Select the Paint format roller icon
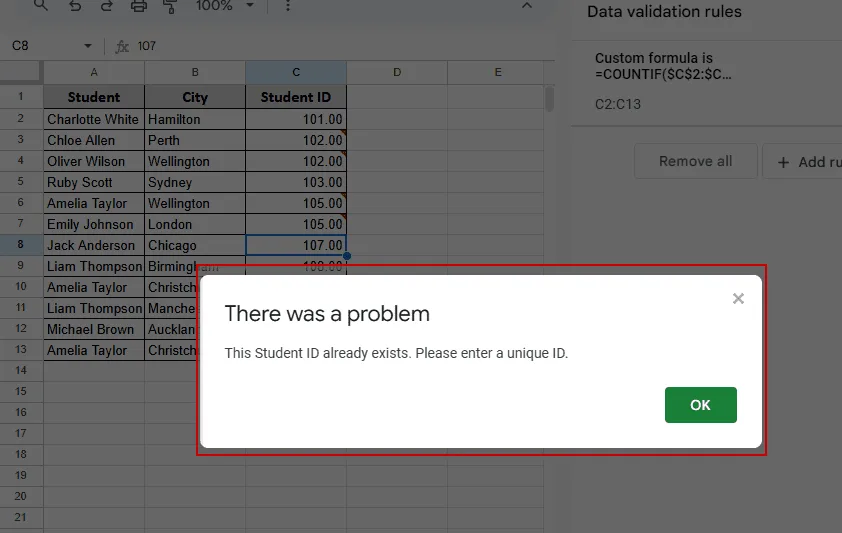The image size is (842, 533). [x=170, y=6]
